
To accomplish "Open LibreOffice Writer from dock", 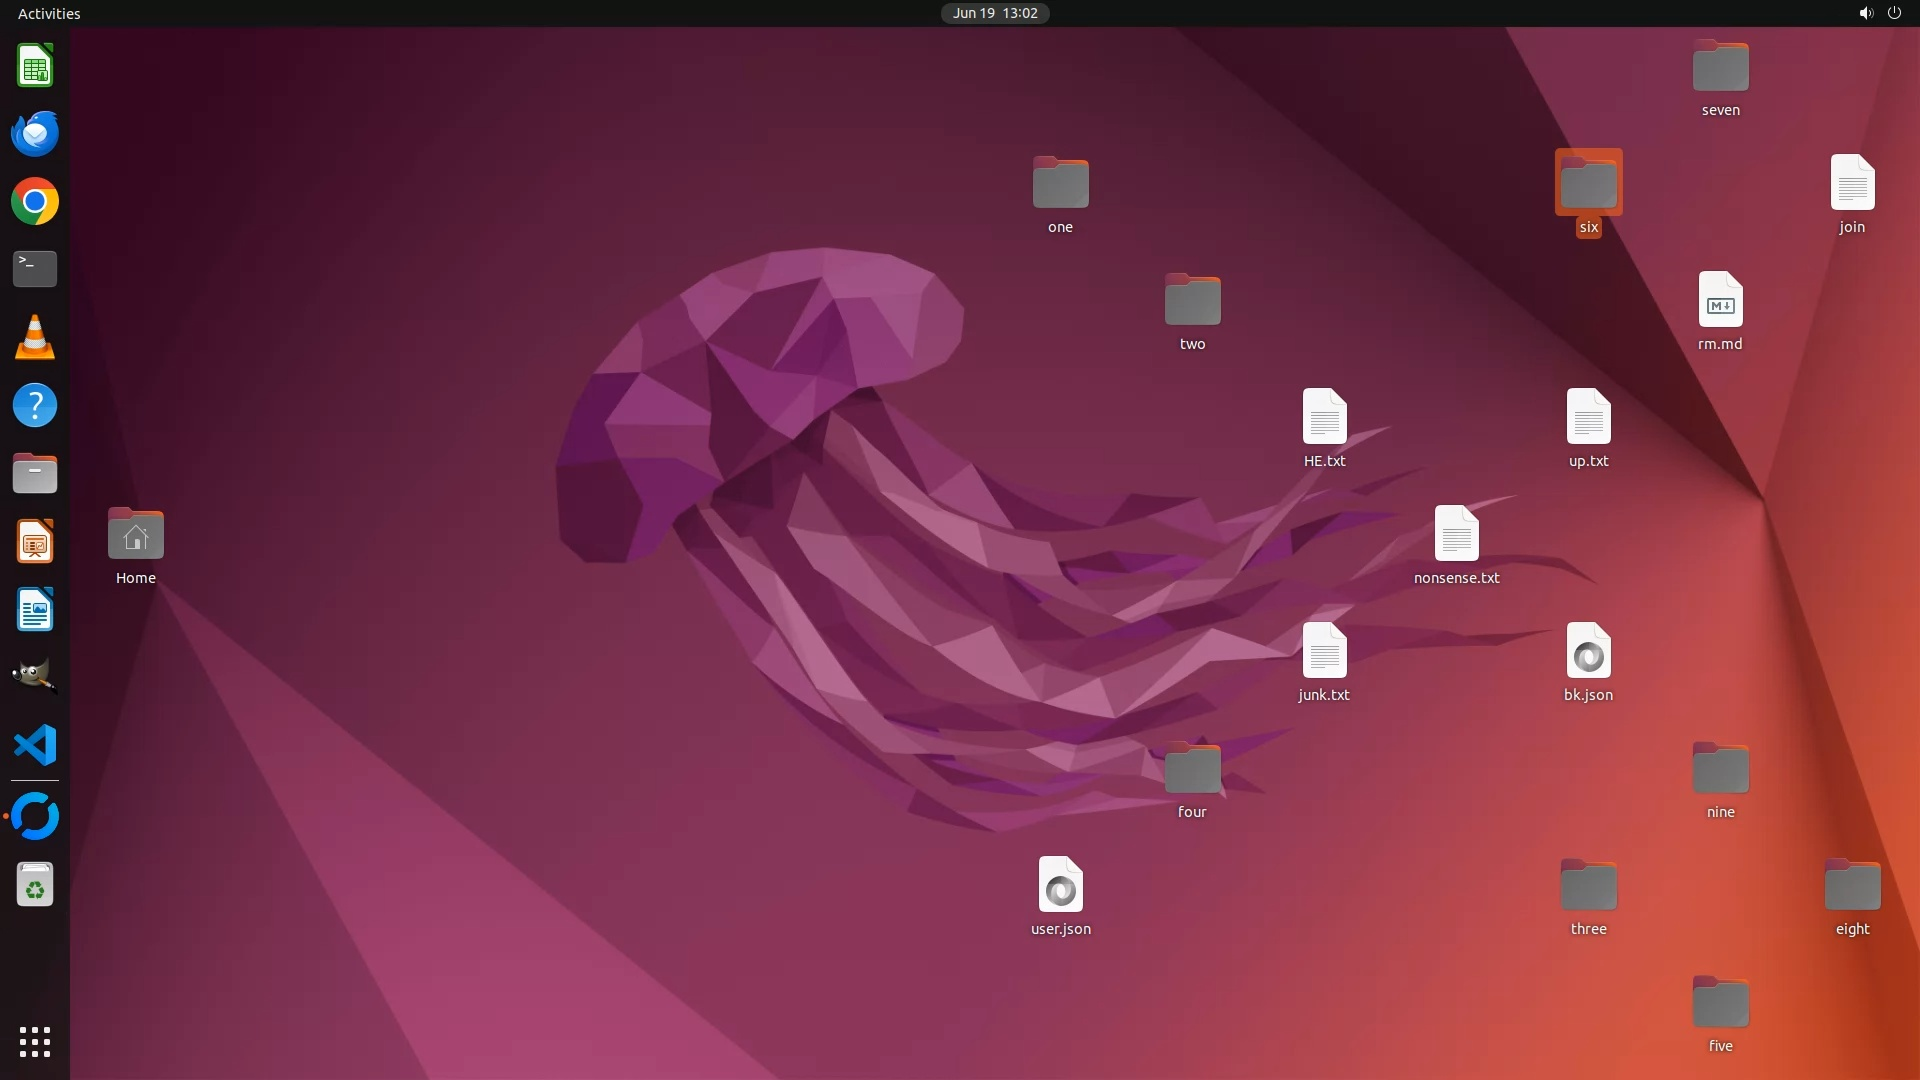I will point(35,610).
